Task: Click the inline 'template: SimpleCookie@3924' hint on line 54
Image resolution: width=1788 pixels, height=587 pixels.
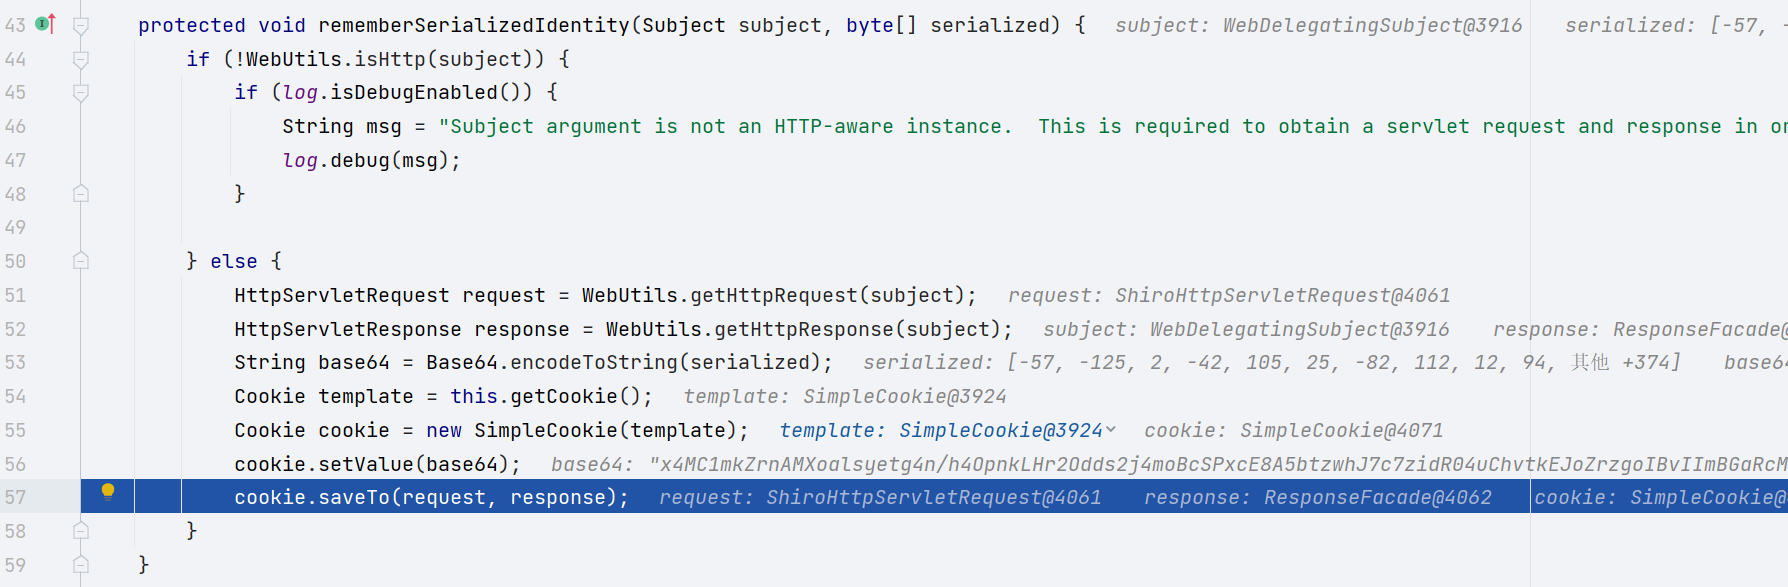Action: 844,397
